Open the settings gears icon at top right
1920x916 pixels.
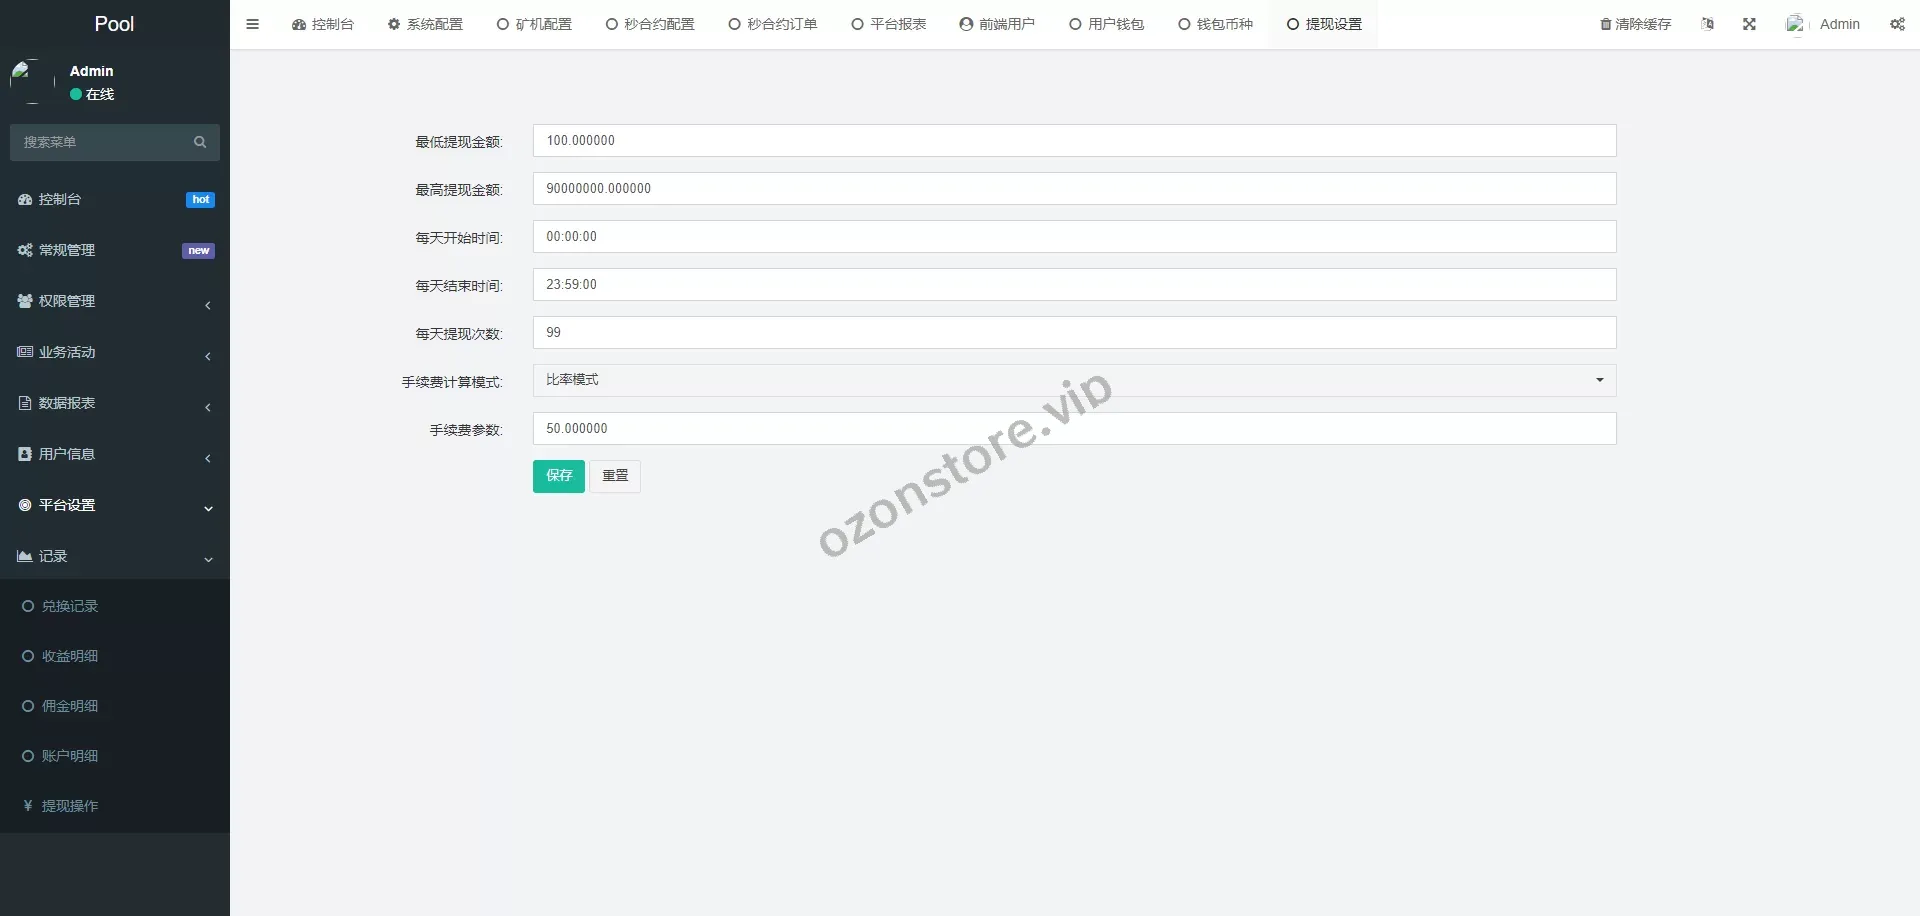tap(1897, 24)
